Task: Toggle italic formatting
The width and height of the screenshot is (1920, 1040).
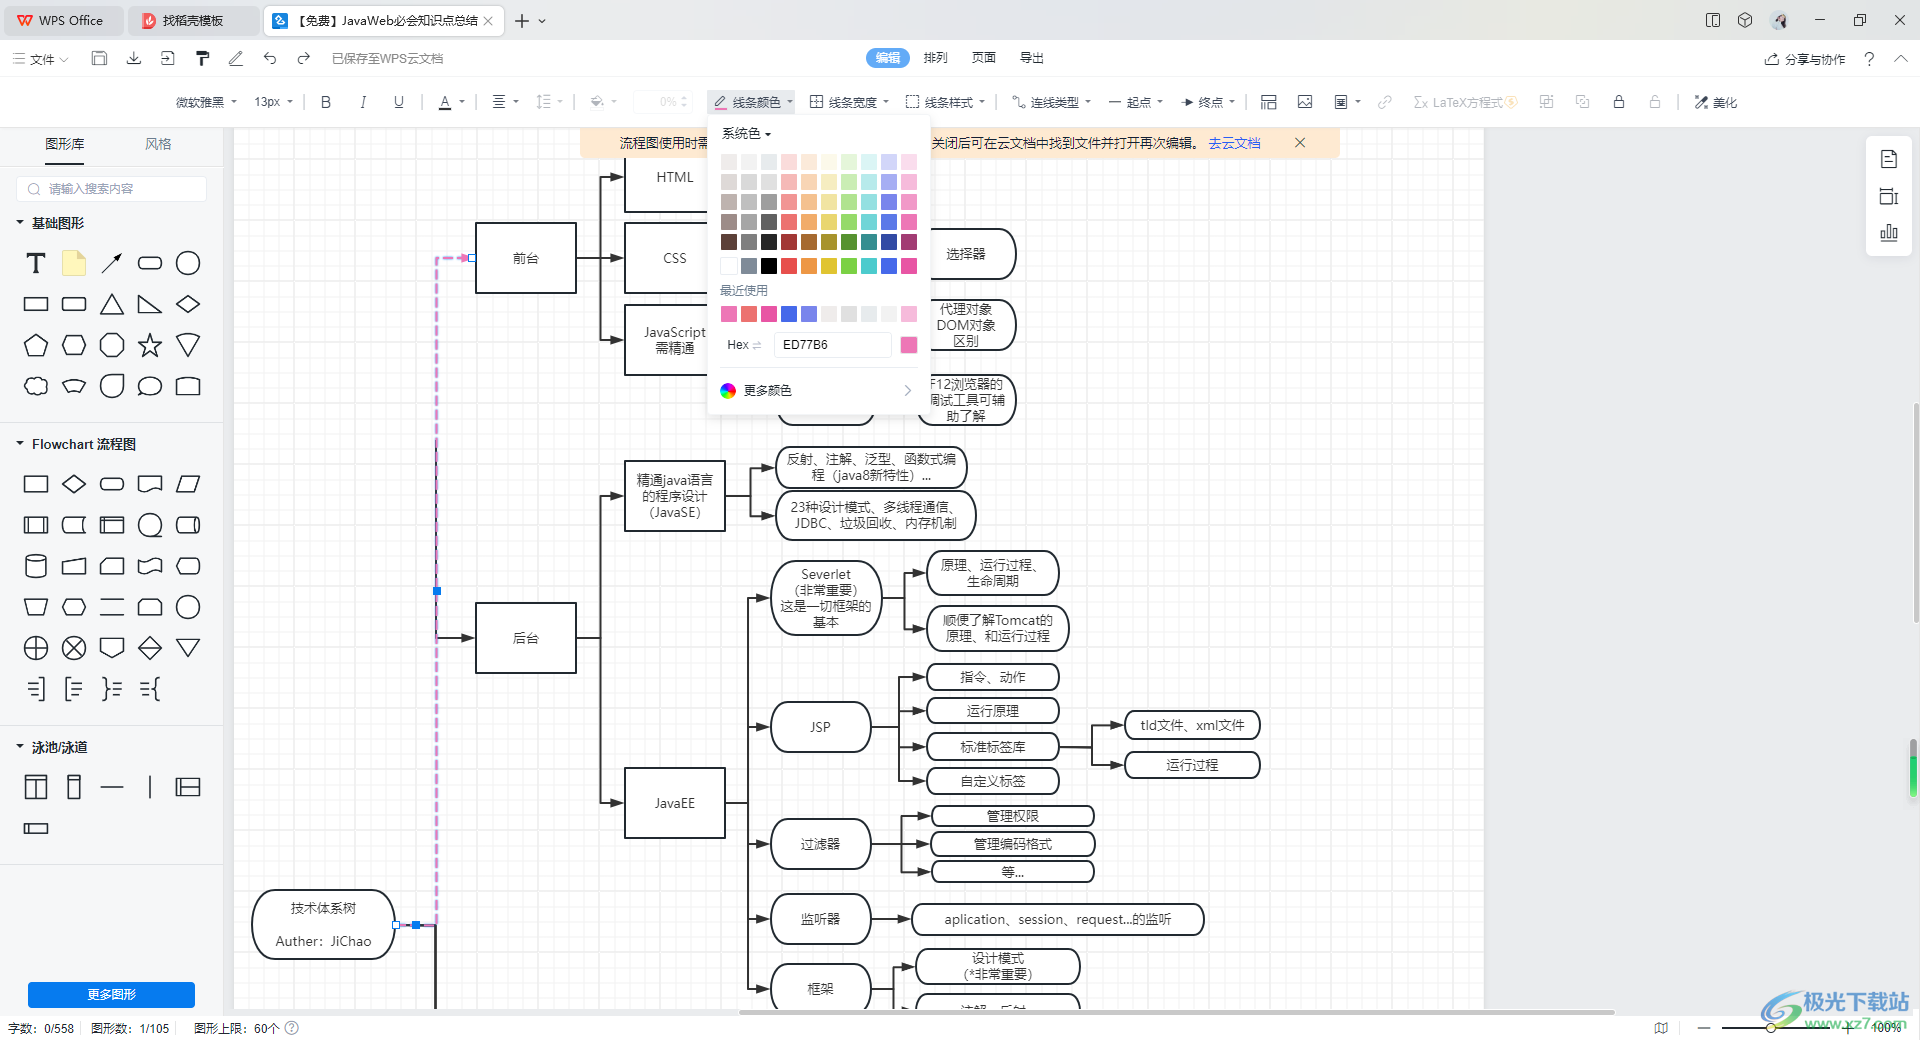Action: pyautogui.click(x=363, y=102)
